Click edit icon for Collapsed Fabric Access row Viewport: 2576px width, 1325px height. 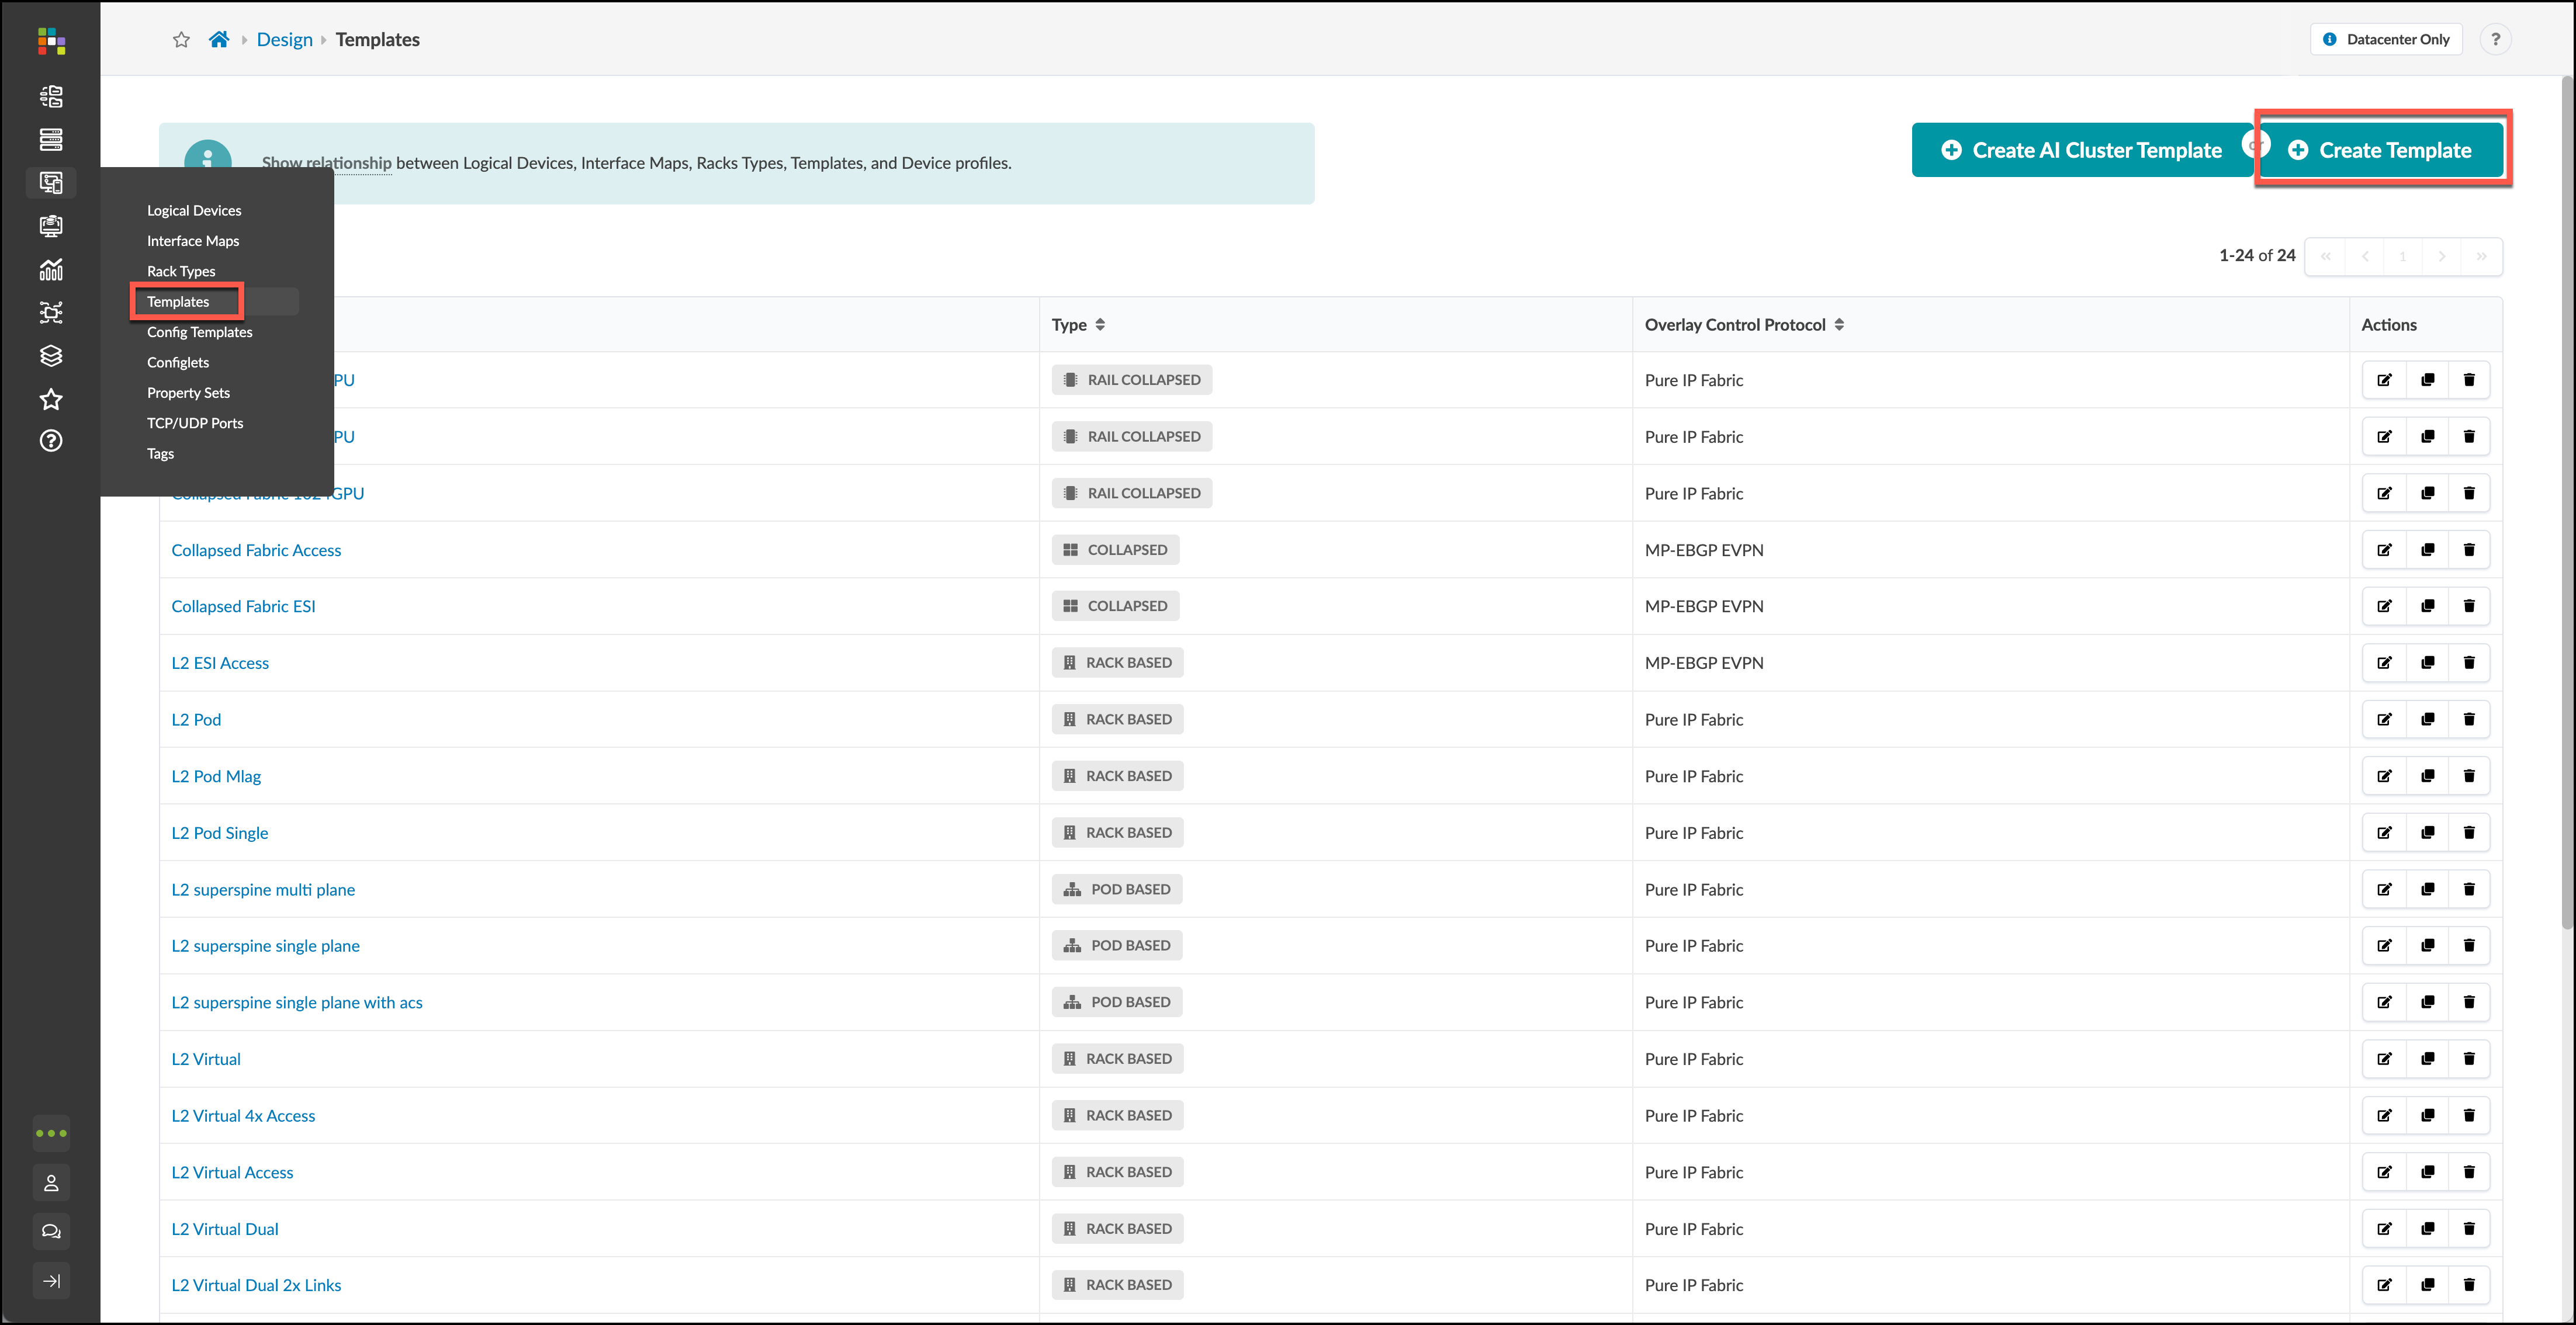(x=2384, y=550)
